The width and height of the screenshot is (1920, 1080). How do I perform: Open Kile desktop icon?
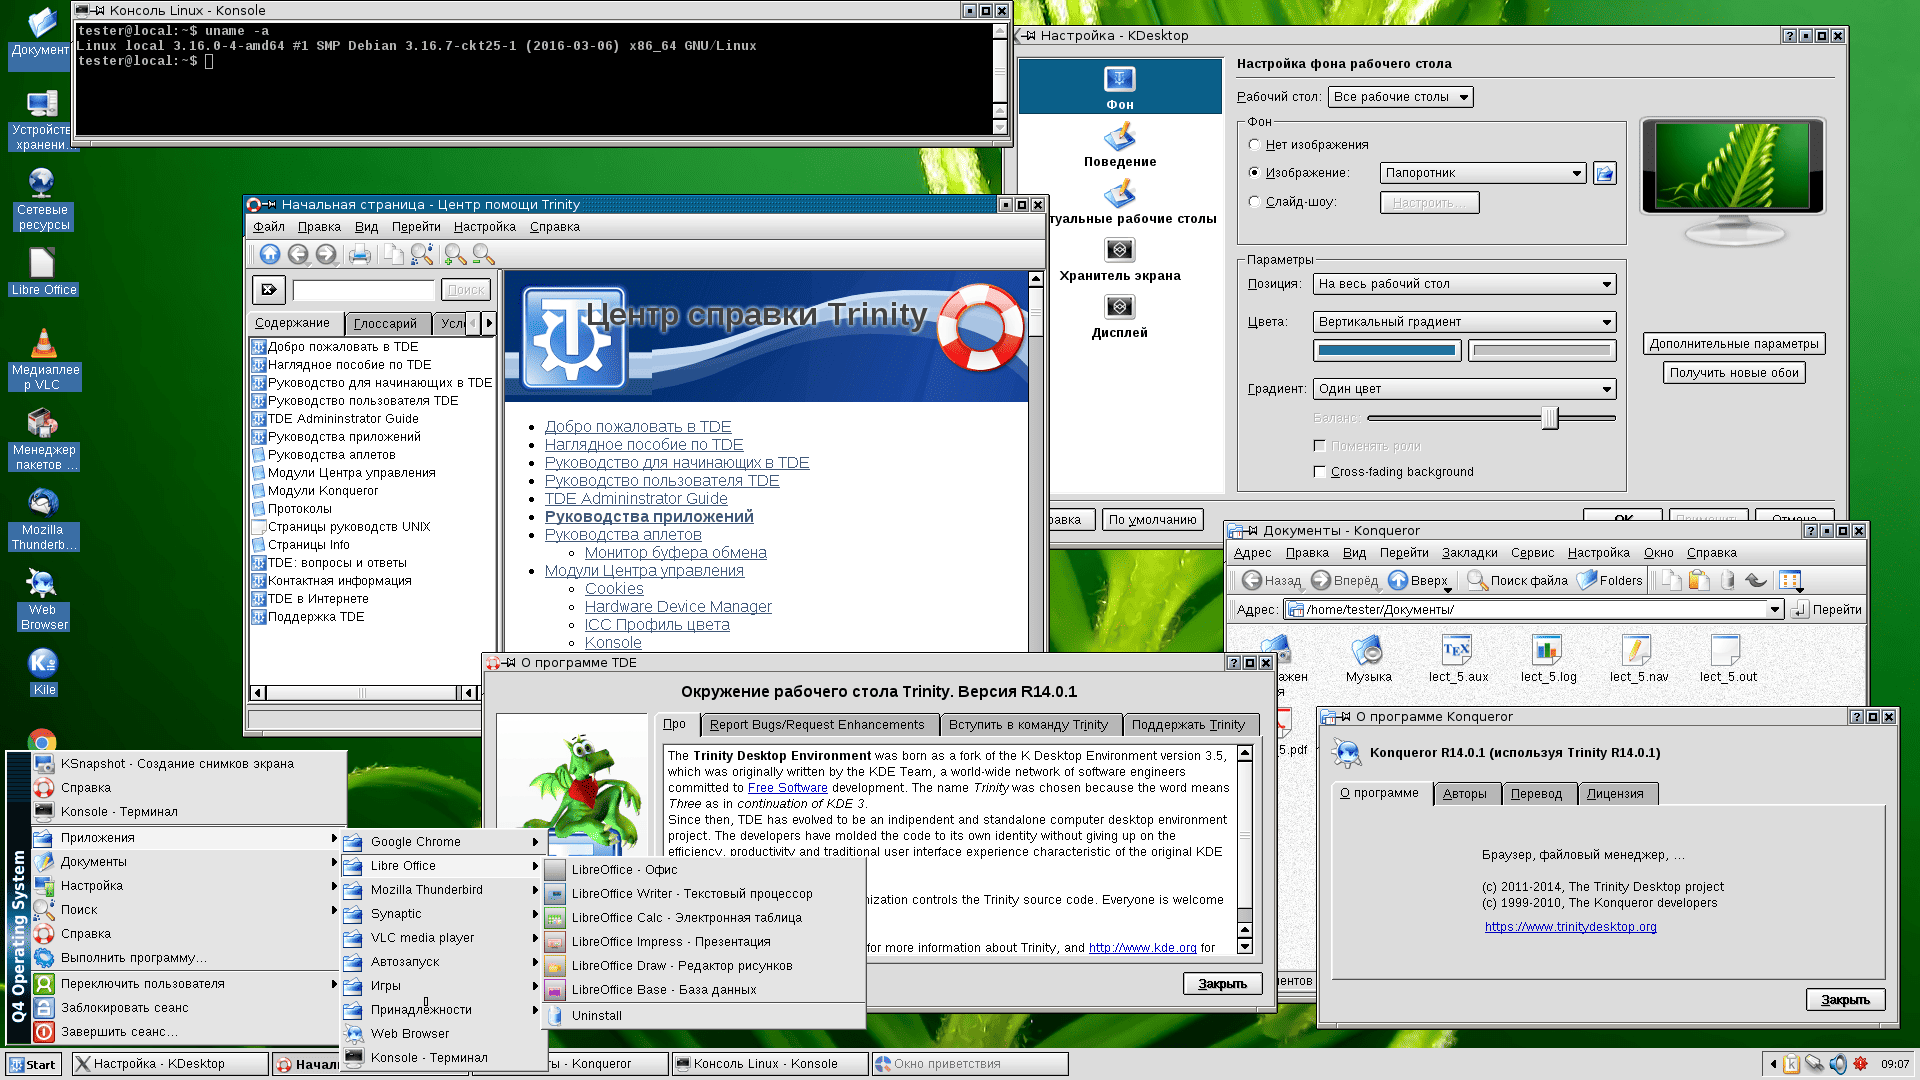pos(44,671)
